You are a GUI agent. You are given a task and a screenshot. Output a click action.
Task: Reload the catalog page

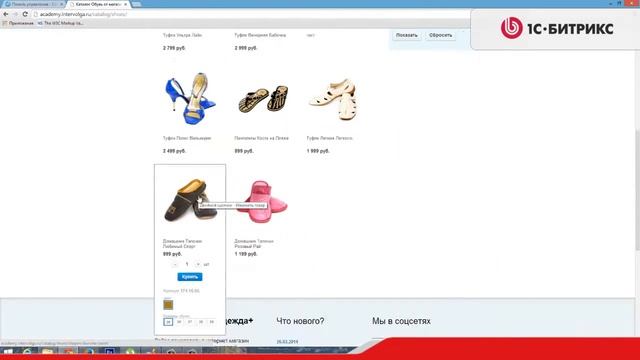tap(25, 14)
